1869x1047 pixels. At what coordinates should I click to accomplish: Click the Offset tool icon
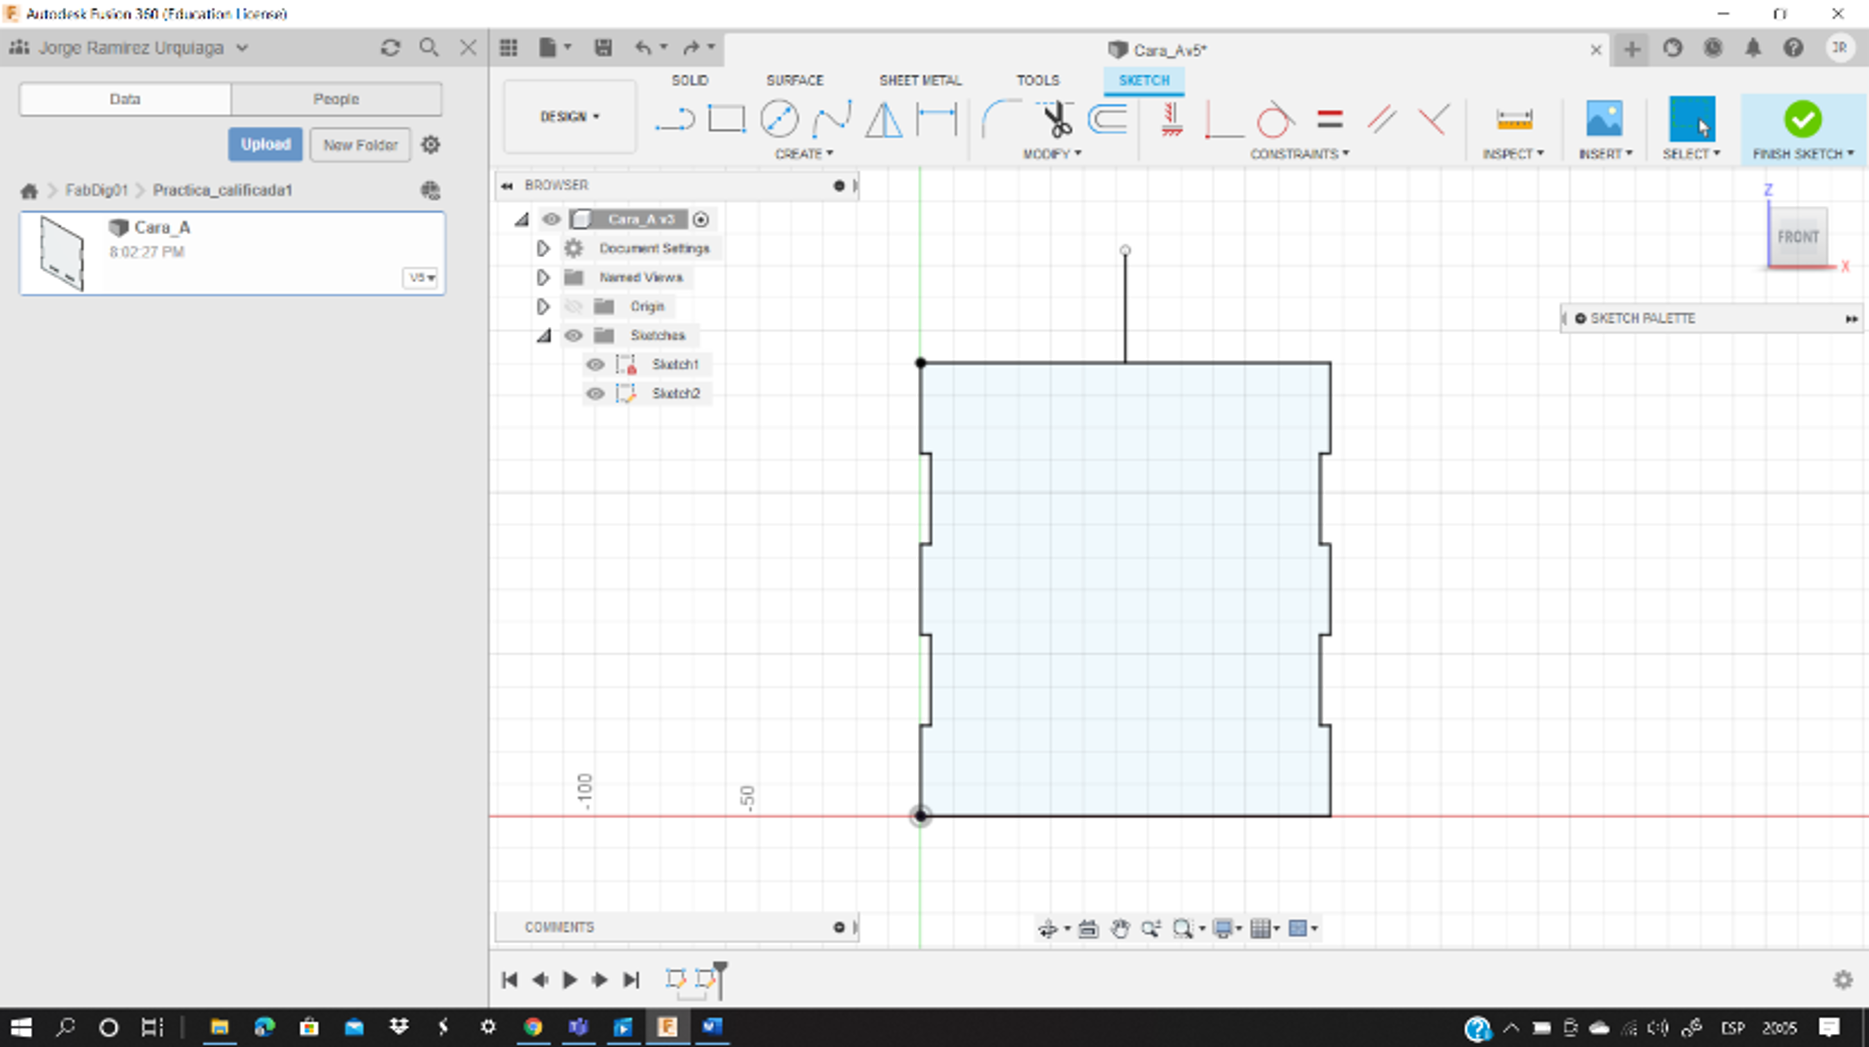(x=1108, y=119)
